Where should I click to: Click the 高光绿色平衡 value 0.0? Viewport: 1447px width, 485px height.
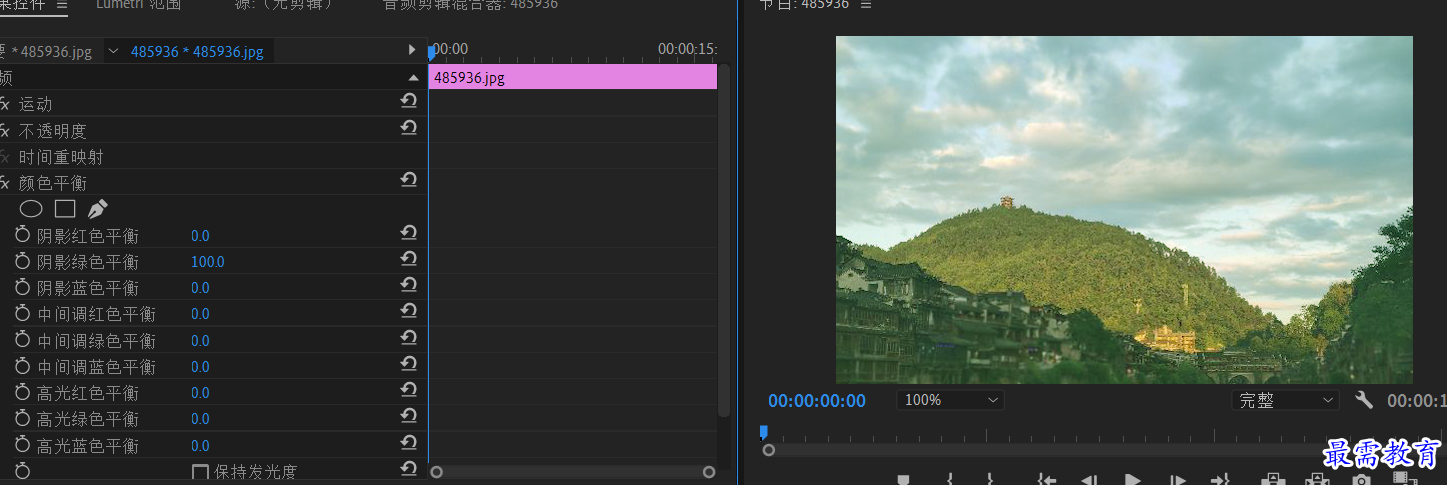point(200,419)
